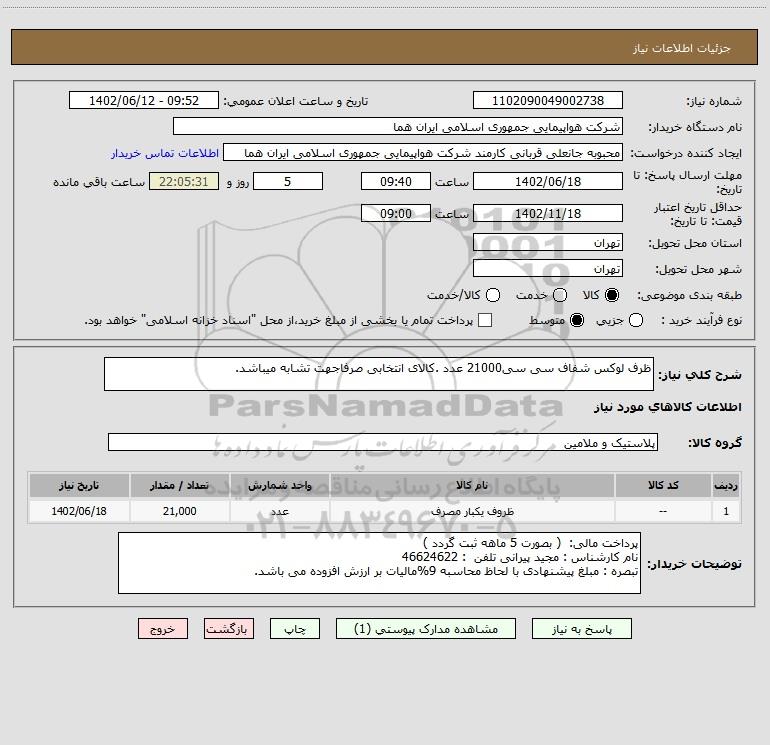Click price validity date 1402/11/18 field

[x=548, y=213]
